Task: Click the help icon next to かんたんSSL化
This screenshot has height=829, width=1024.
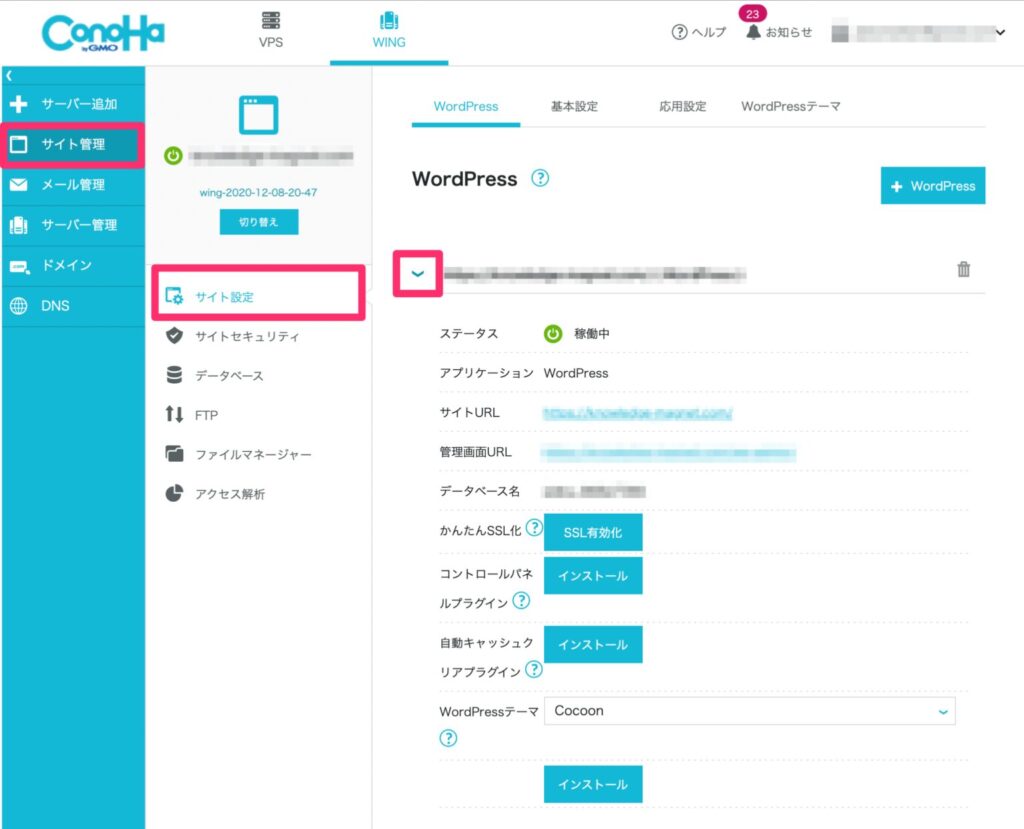Action: tap(534, 527)
